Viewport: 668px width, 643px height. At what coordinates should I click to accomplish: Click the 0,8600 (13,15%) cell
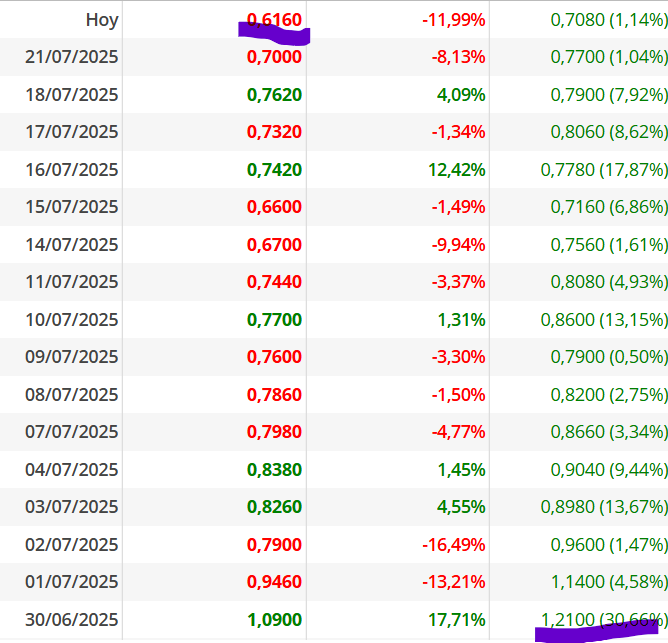point(604,320)
